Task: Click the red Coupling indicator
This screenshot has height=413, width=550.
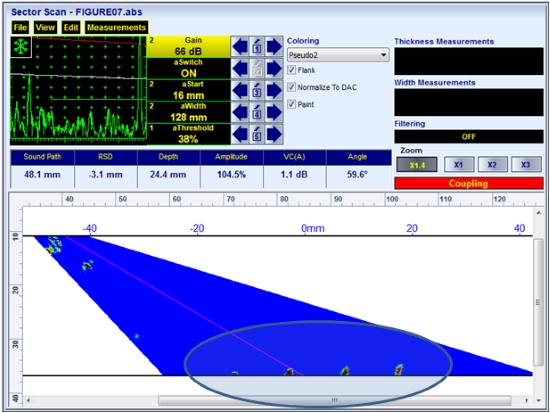Action: pyautogui.click(x=469, y=183)
